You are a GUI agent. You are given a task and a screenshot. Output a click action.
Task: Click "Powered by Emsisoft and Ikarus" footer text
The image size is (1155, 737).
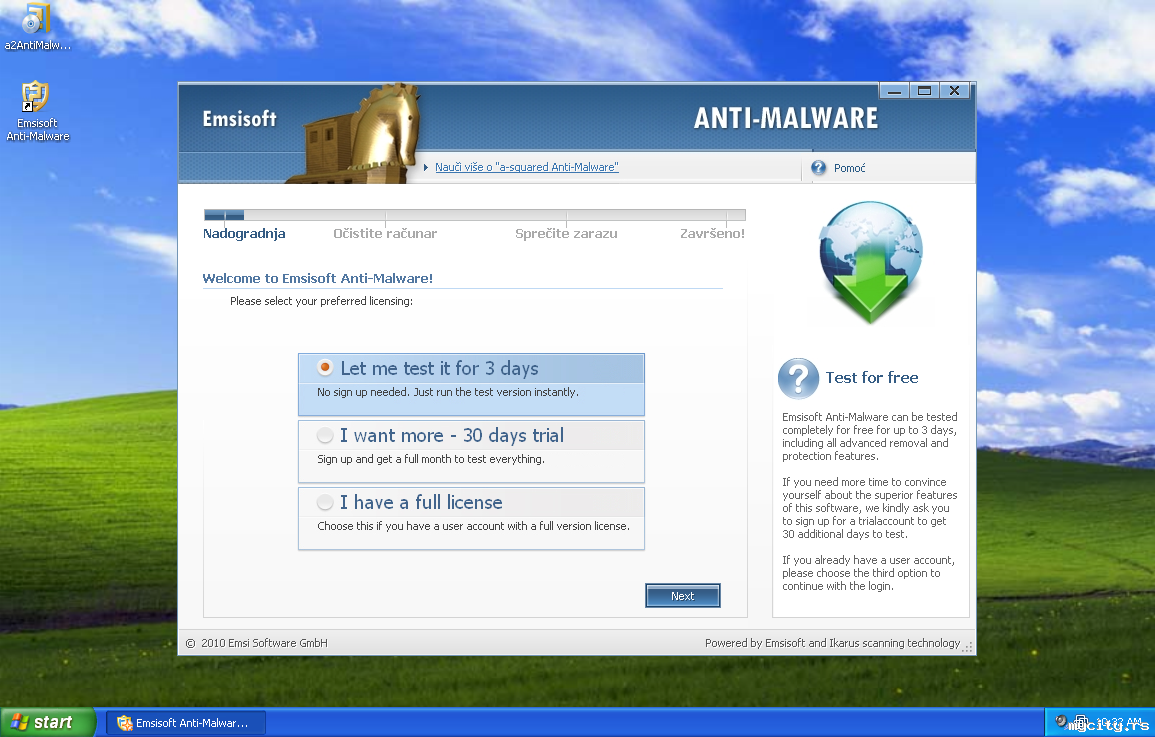click(832, 643)
